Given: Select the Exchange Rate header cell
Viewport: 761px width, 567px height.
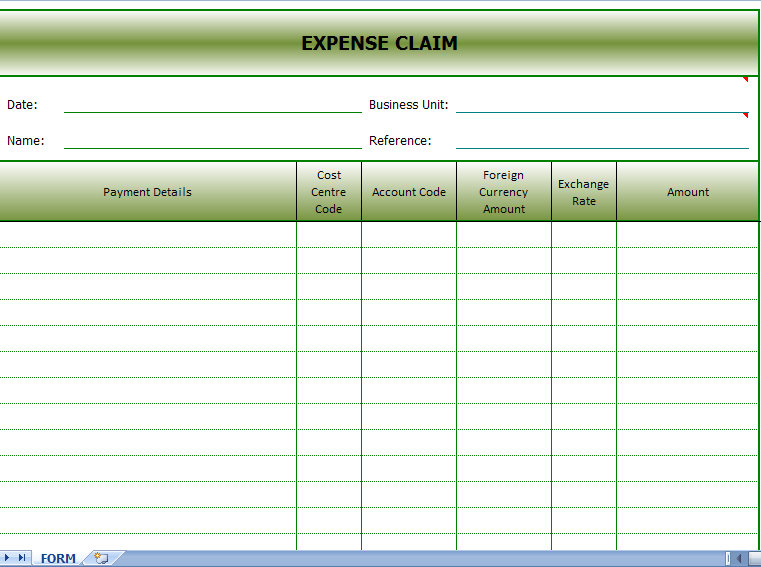Looking at the screenshot, I should (583, 192).
